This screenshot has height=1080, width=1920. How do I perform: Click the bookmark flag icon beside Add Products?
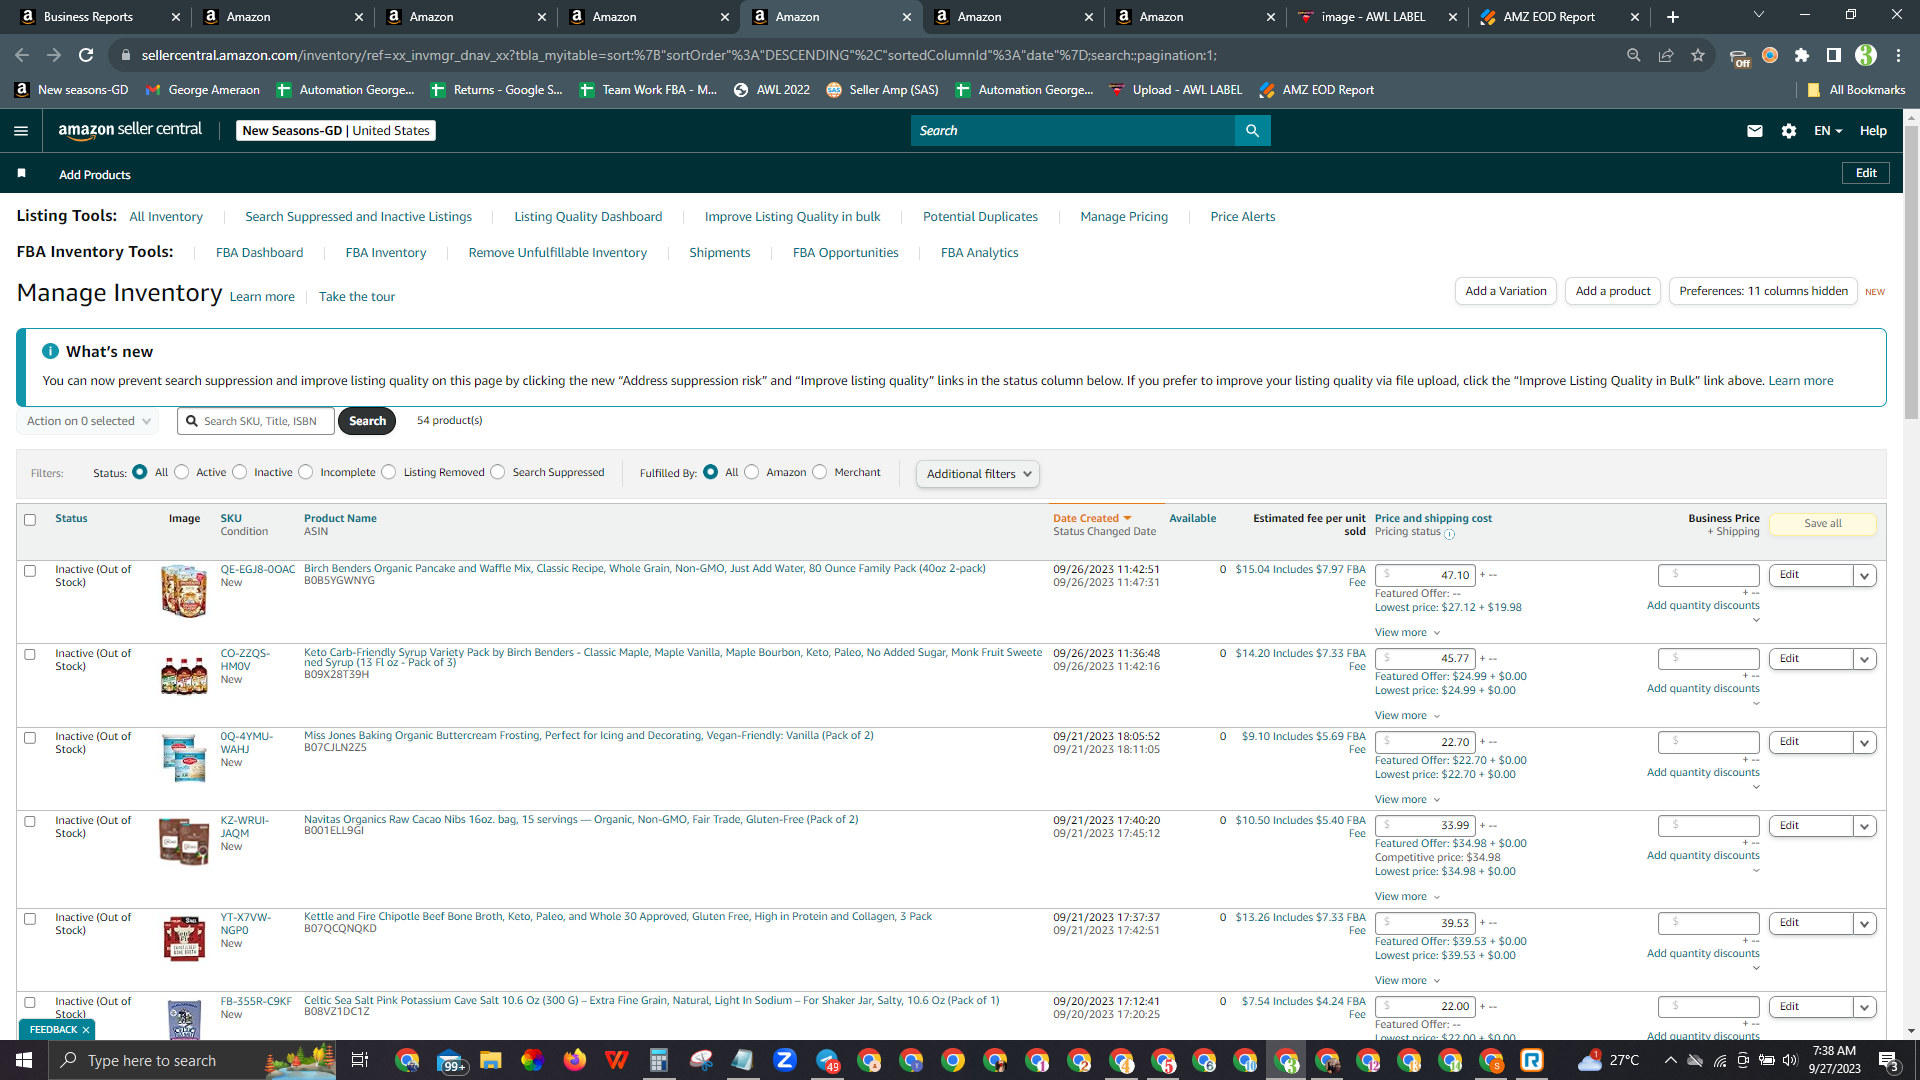21,174
